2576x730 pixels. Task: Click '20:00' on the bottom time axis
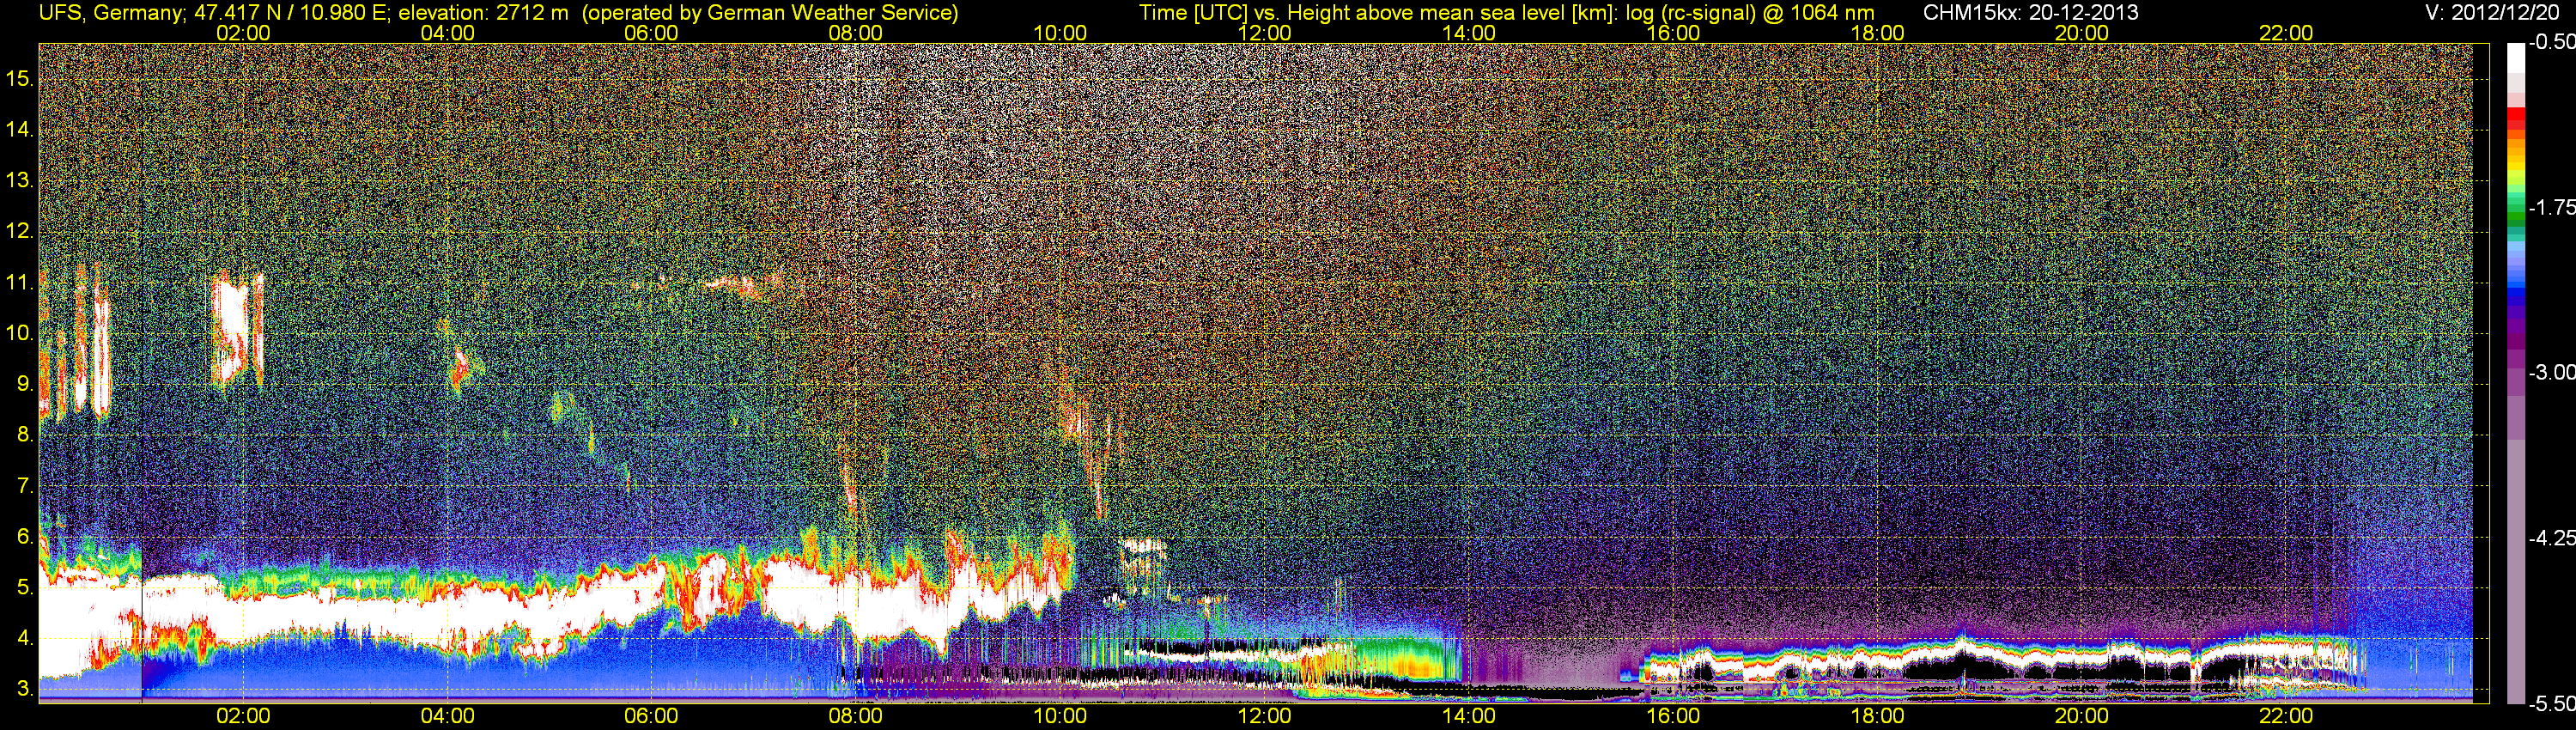2082,716
